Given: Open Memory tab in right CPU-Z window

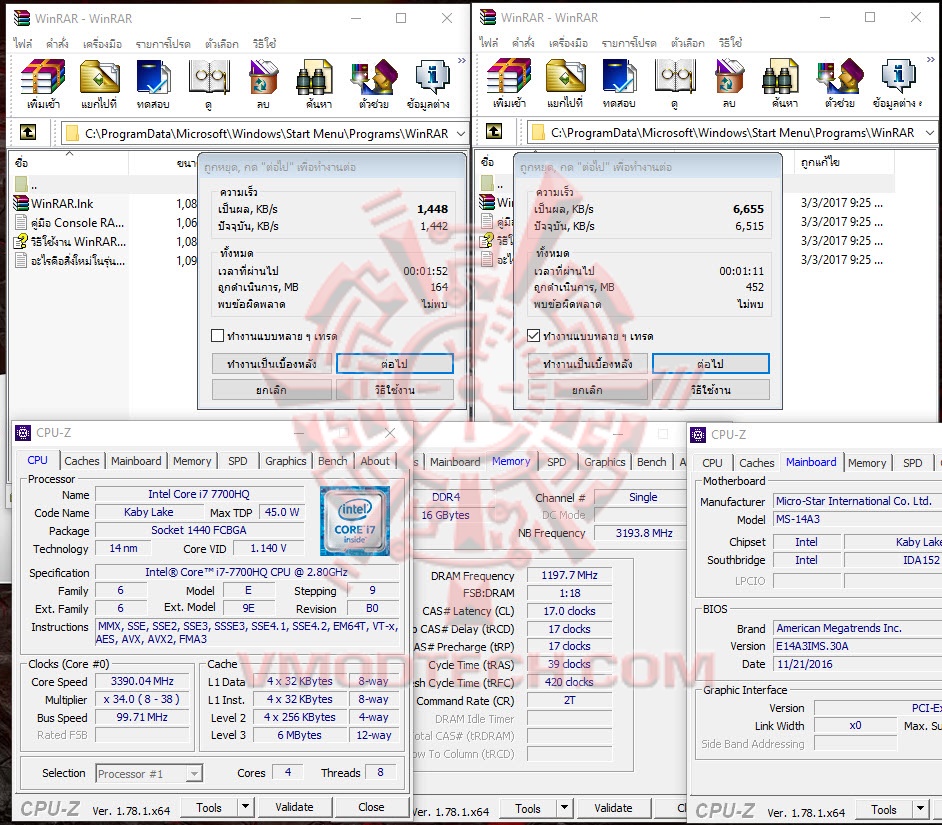Looking at the screenshot, I should [867, 463].
